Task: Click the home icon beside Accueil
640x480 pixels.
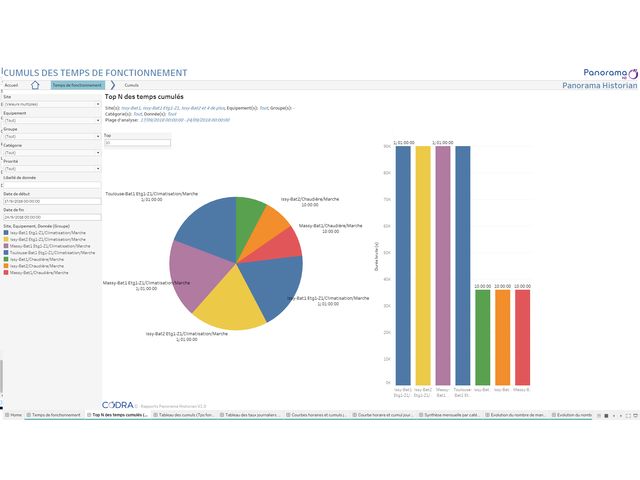Action: pyautogui.click(x=35, y=86)
